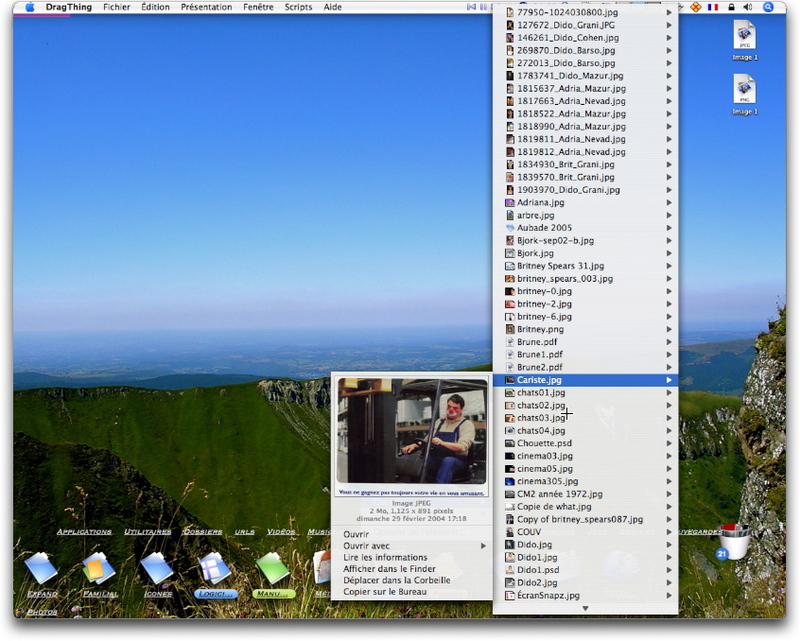Screen dimensions: 800x641
Task: Open the JPEG Image 1 desktop file
Action: pyautogui.click(x=745, y=36)
